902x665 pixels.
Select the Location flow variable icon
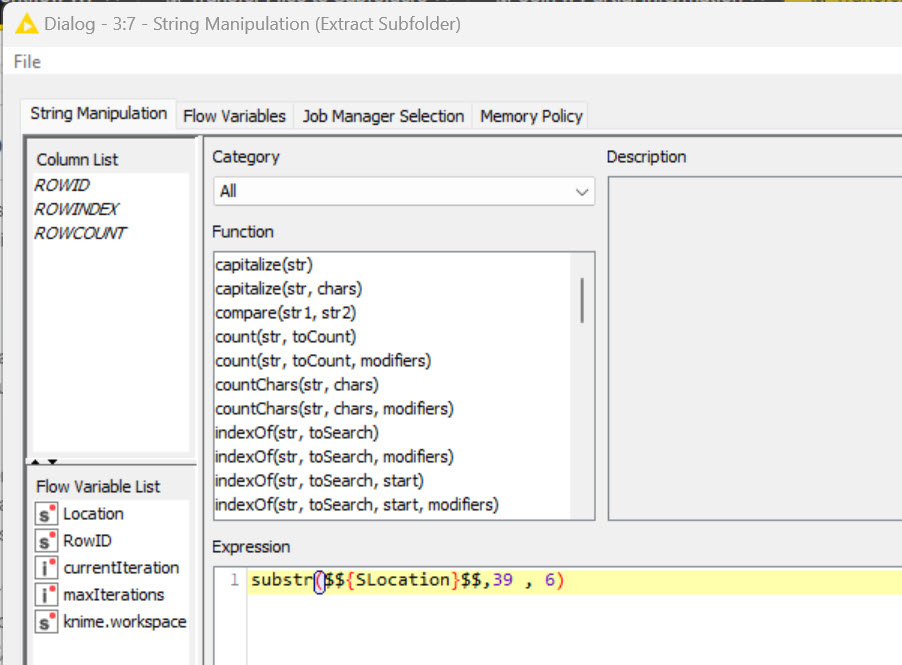(46, 514)
